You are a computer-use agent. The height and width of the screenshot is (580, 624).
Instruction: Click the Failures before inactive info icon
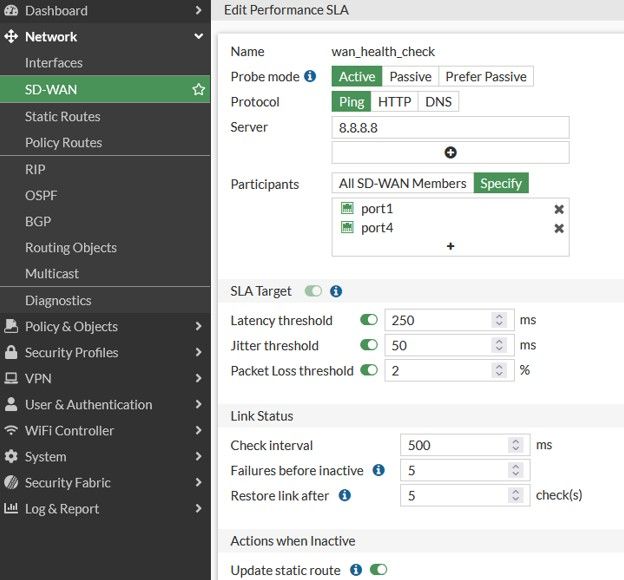pyautogui.click(x=379, y=470)
